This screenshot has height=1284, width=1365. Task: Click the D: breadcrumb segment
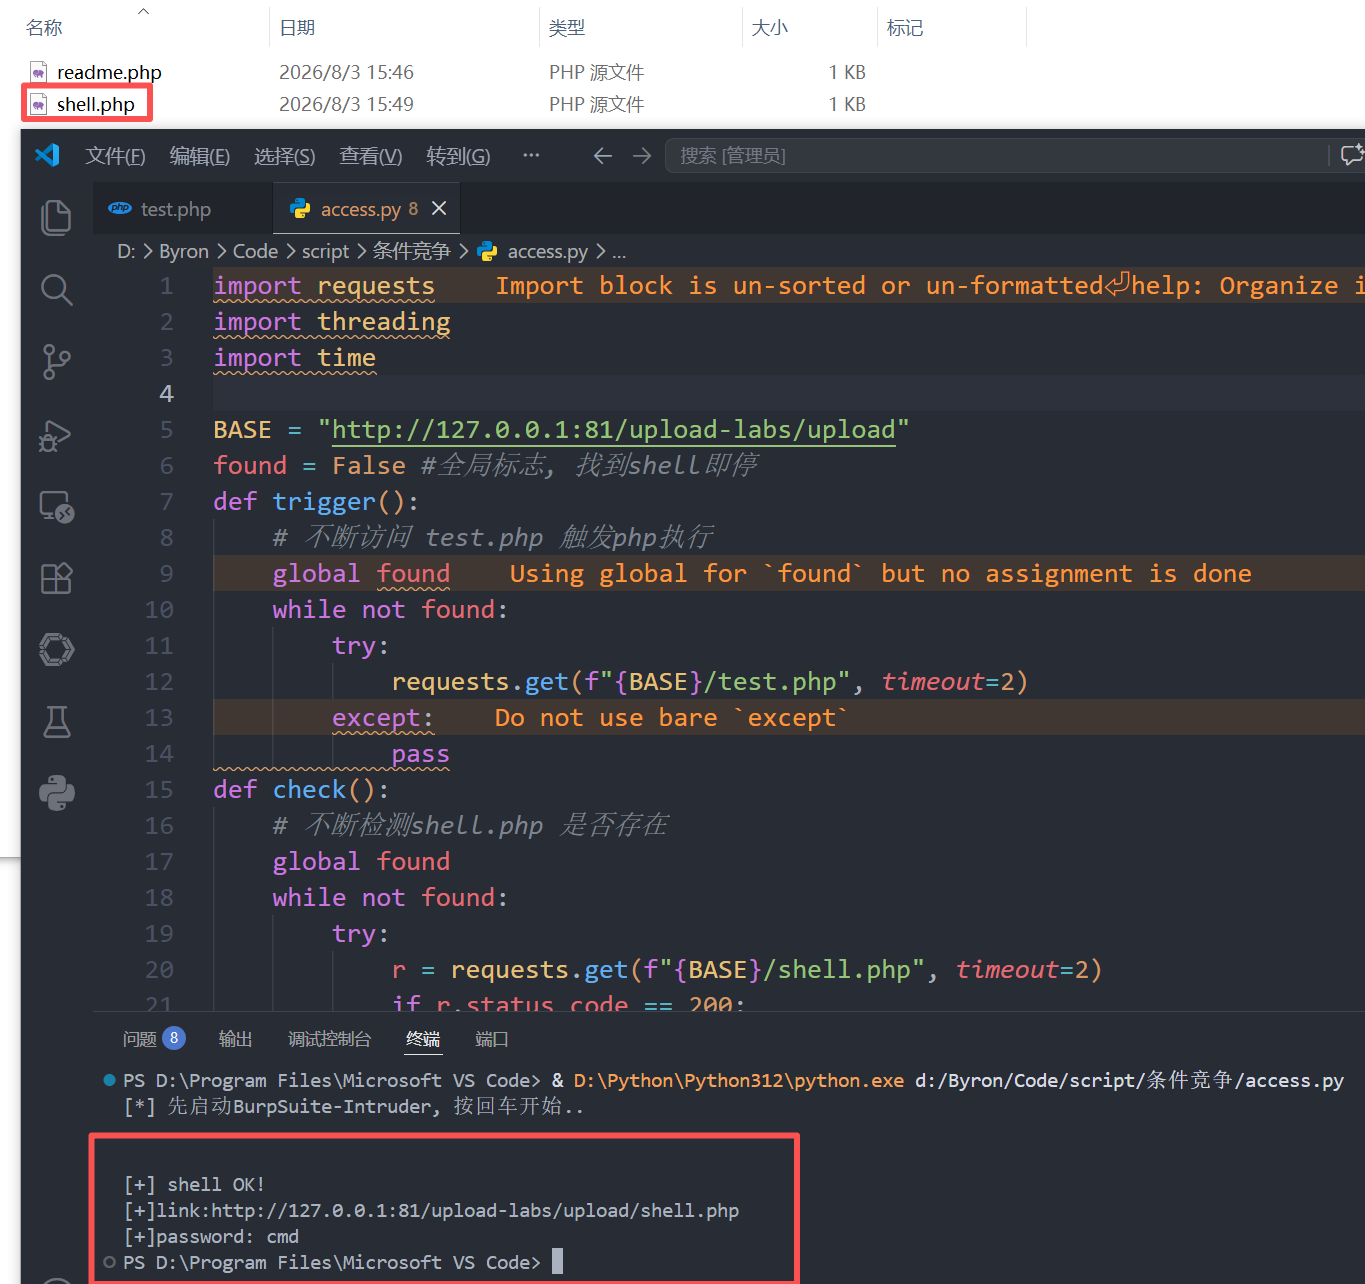pos(126,251)
